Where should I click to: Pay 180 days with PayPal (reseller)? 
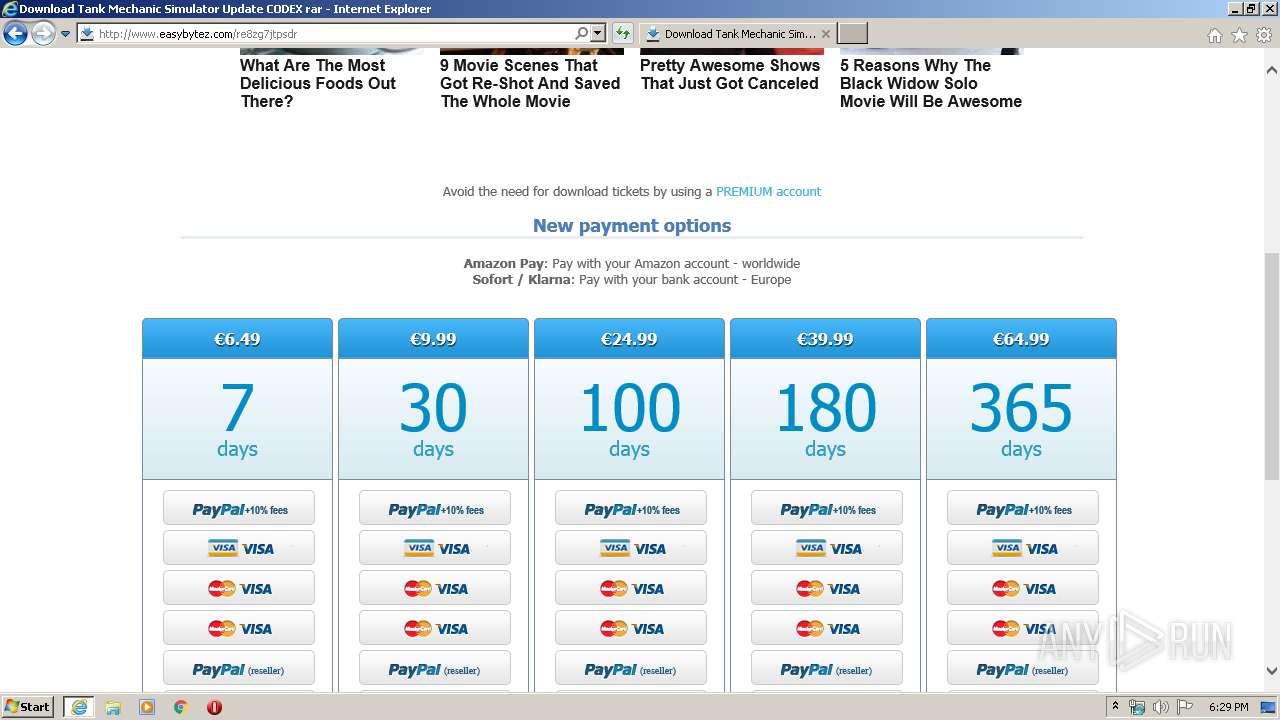[x=827, y=669]
